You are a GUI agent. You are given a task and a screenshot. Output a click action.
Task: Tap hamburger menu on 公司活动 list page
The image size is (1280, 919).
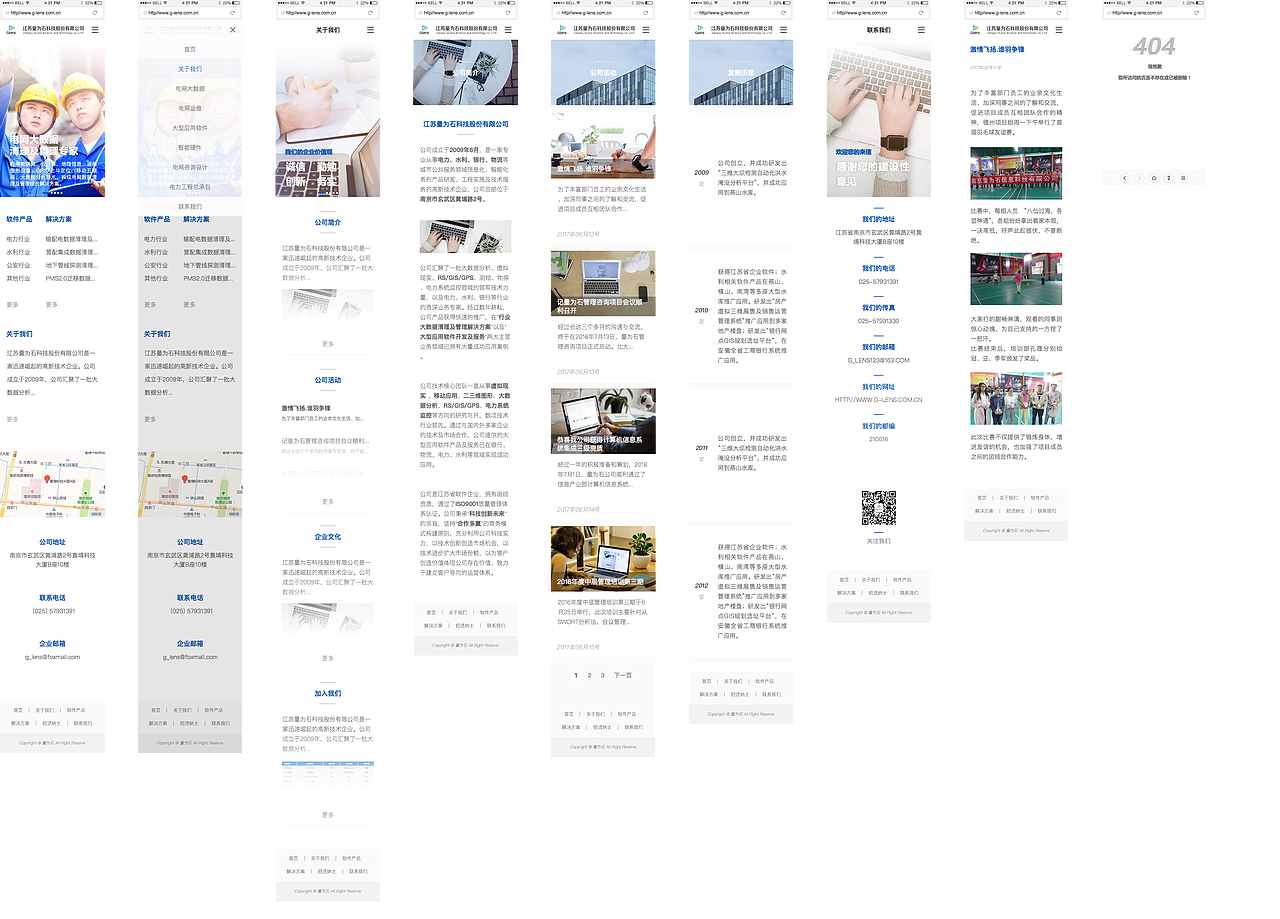(646, 31)
